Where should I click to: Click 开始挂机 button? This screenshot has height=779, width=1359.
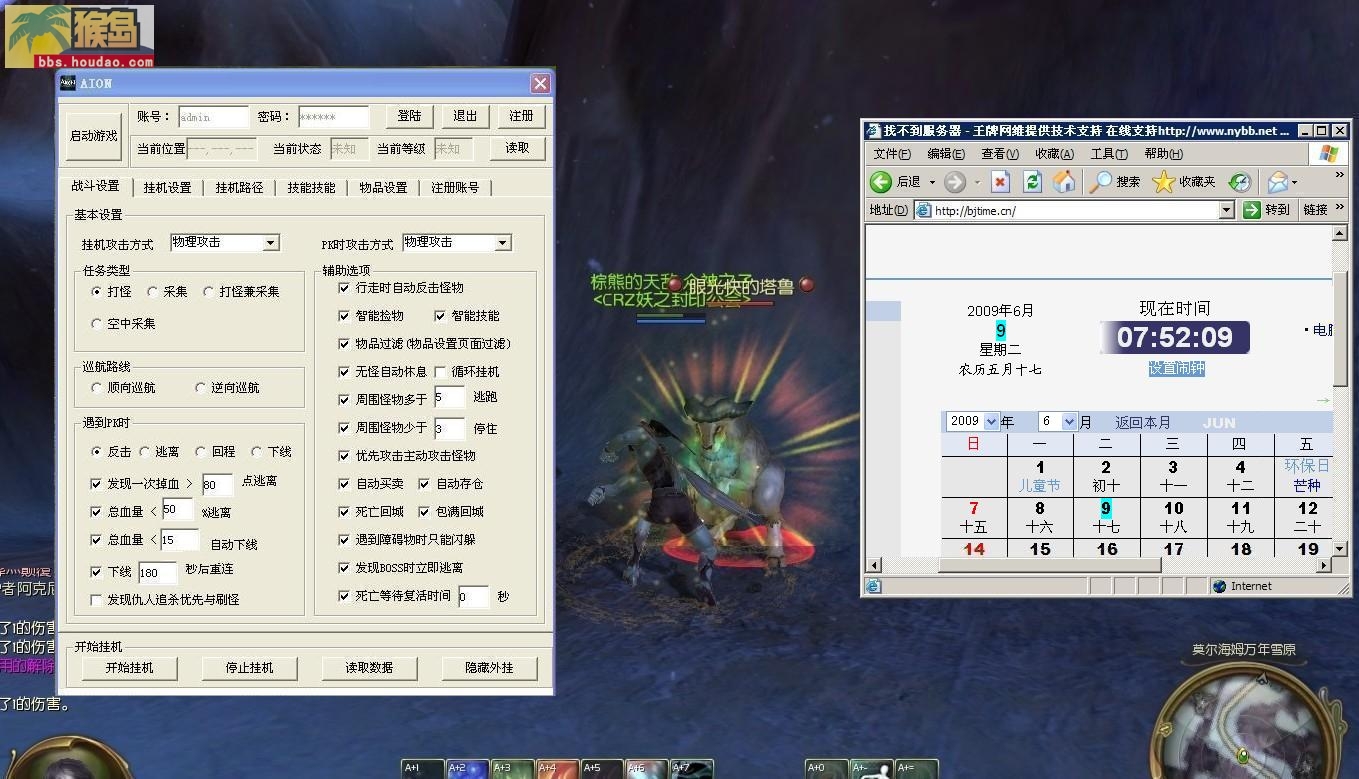tap(129, 668)
